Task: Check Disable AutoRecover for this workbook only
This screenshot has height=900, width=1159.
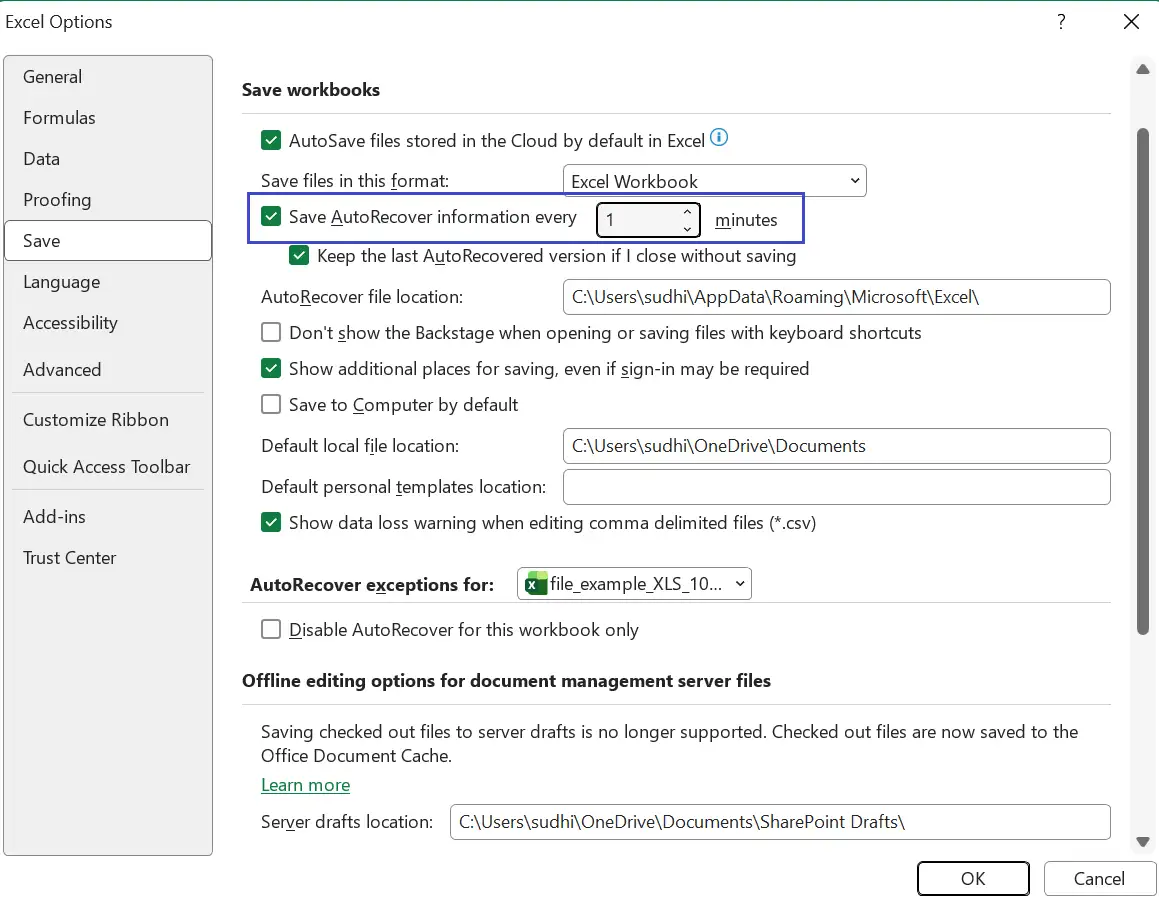Action: (x=270, y=629)
